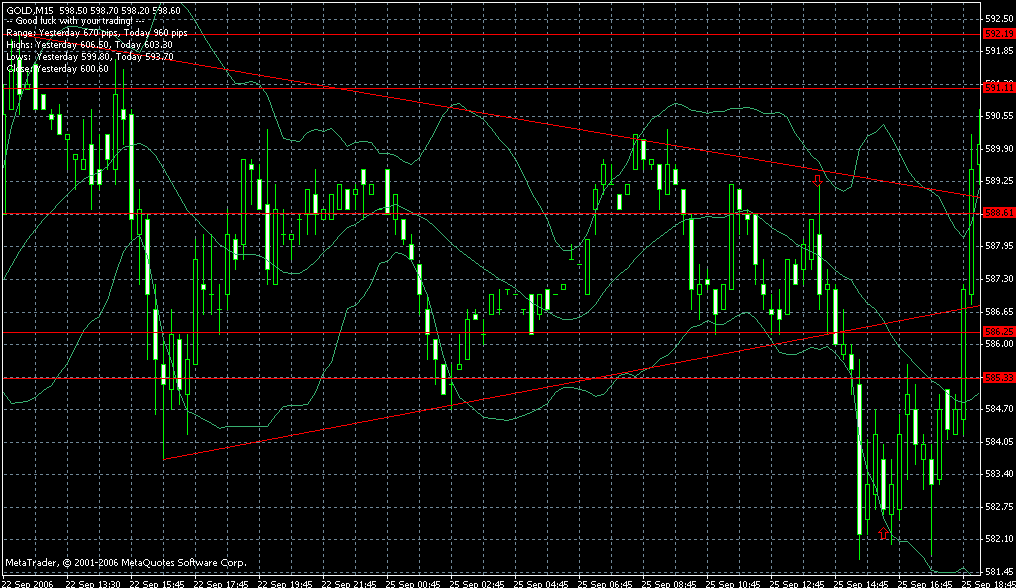Click the 587.95 price scale label
Image resolution: width=1016 pixels, height=588 pixels.
[999, 246]
